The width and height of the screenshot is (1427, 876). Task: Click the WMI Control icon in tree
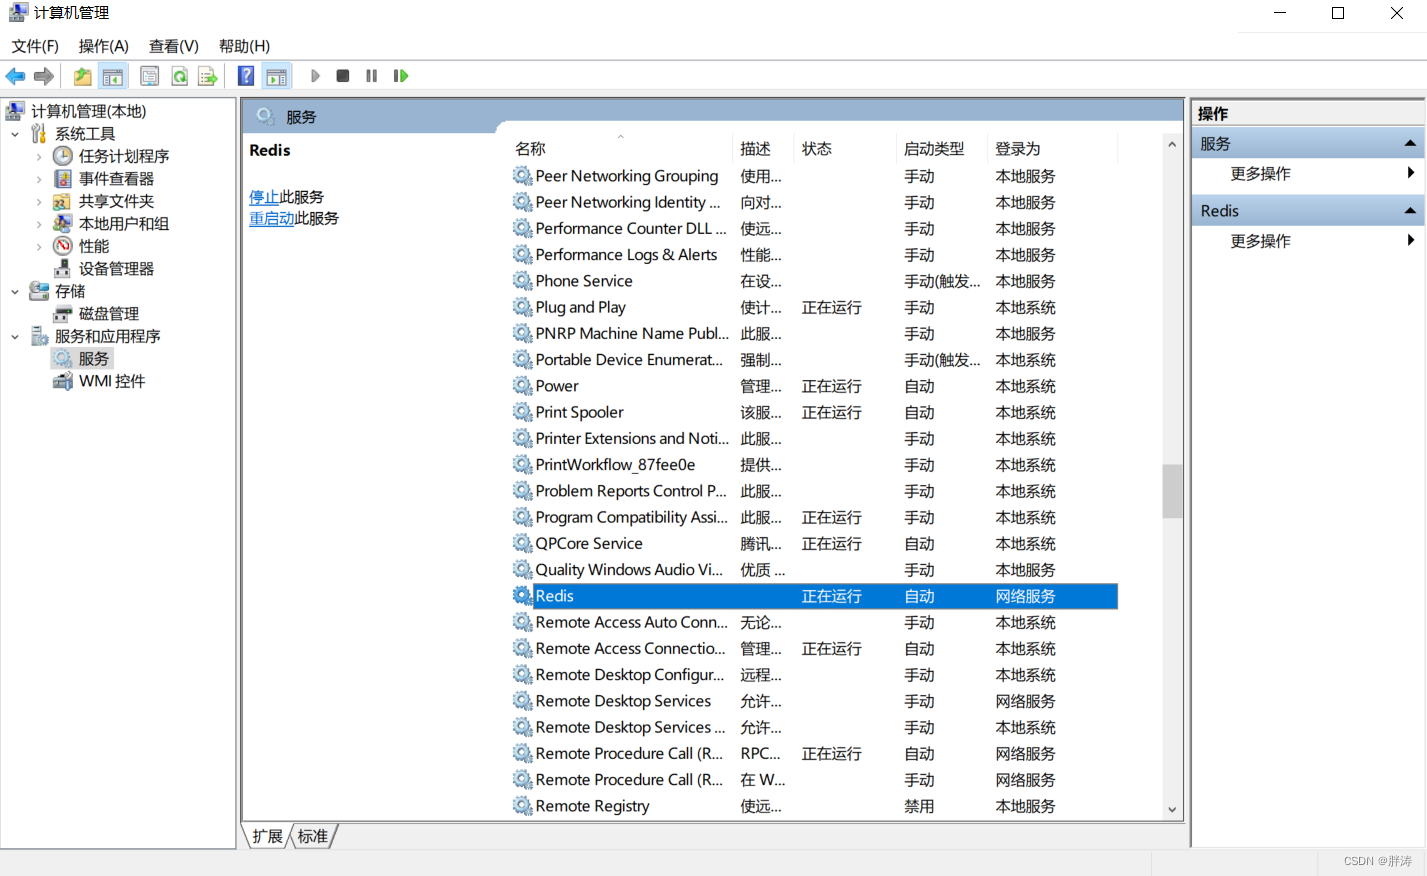(x=63, y=381)
